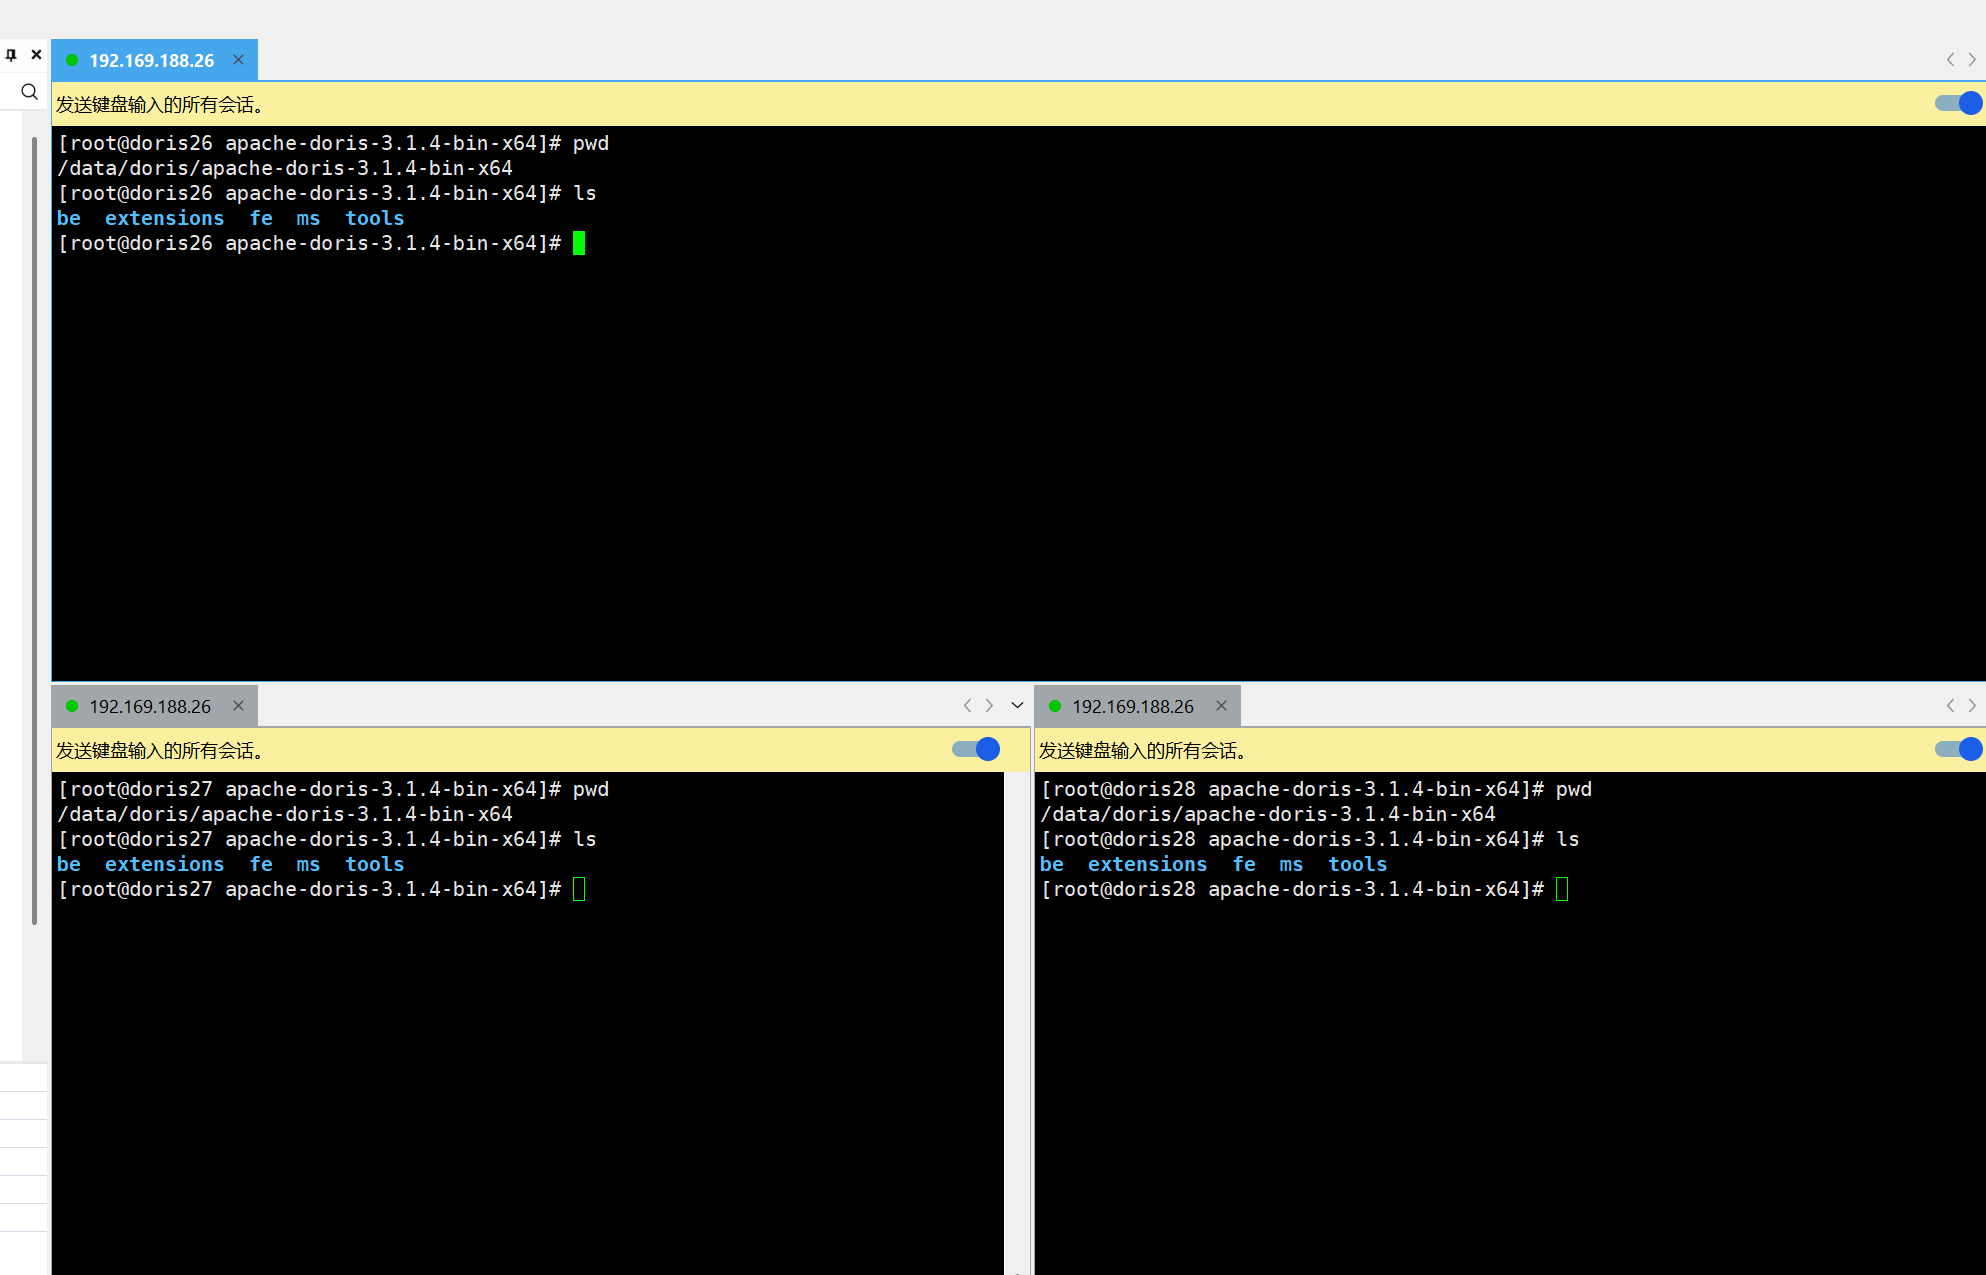Toggle send-keyboard-input switch in bottom-right pane

point(1958,749)
